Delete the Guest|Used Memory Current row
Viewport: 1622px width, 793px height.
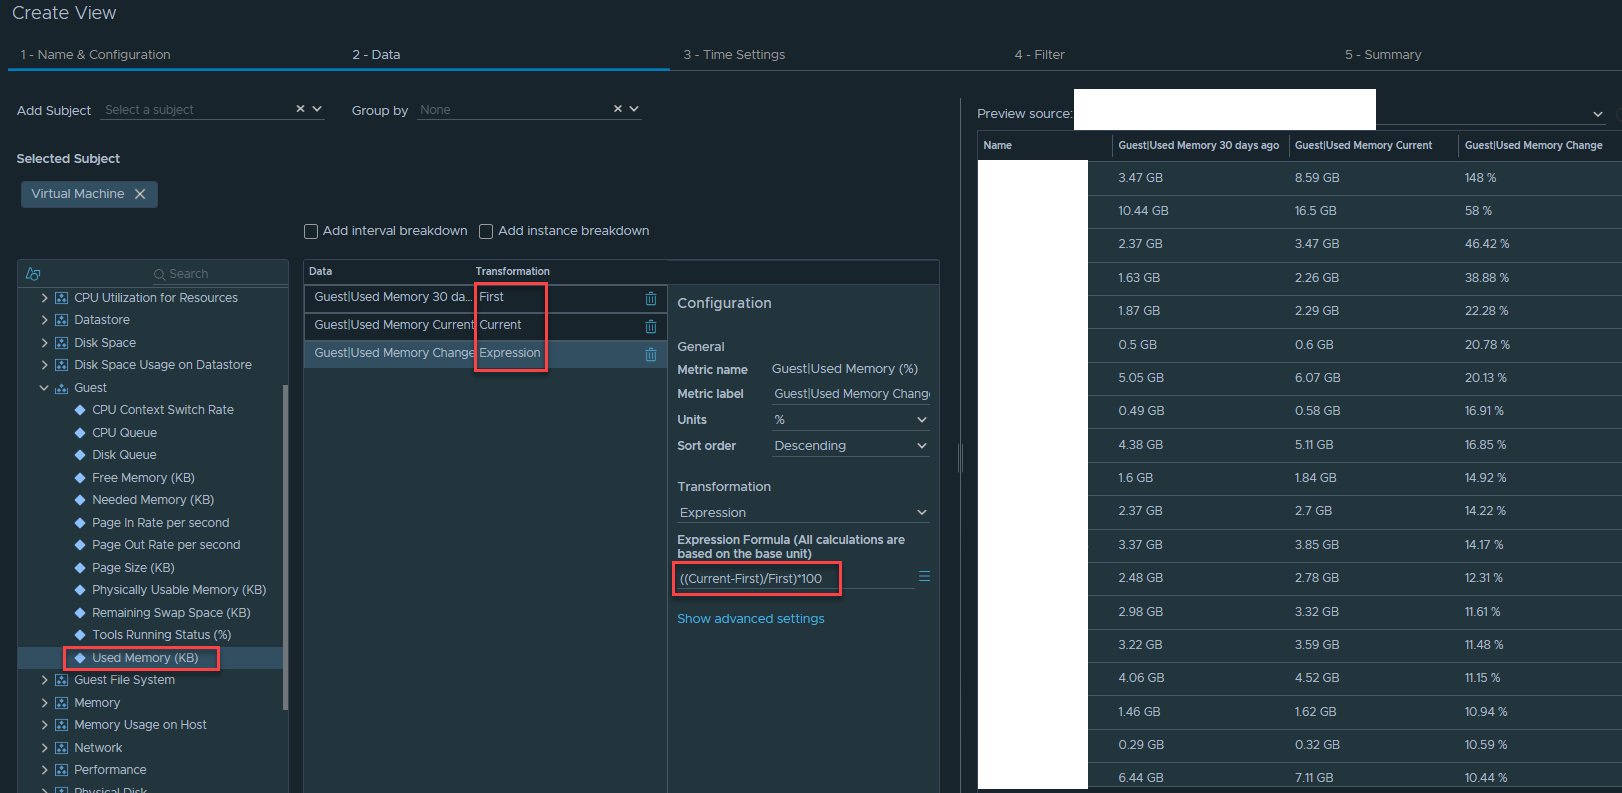[x=651, y=326]
